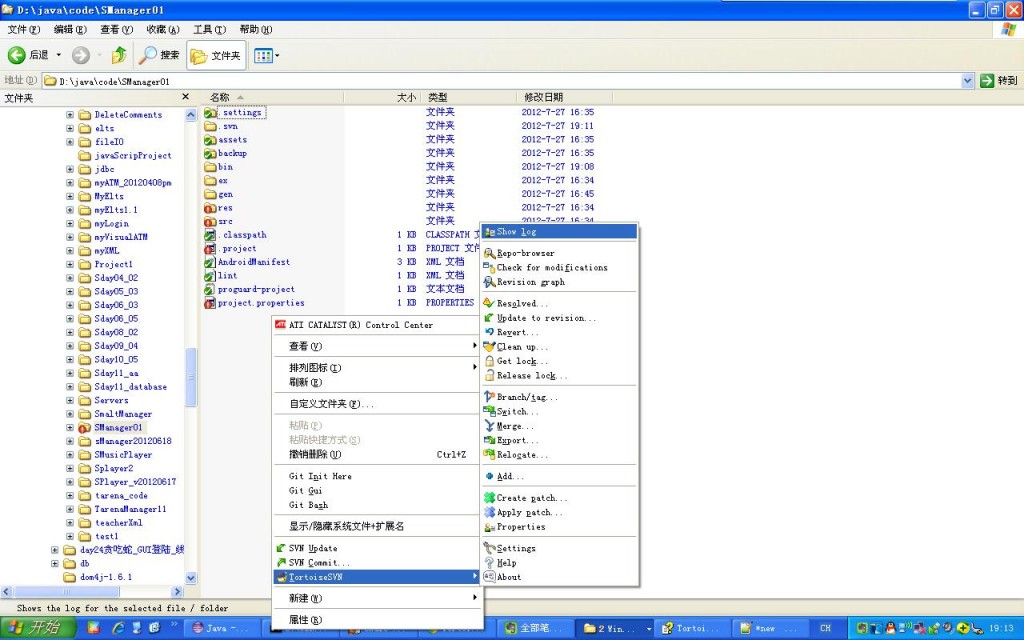Image resolution: width=1024 pixels, height=640 pixels.
Task: Open the address bar dropdown arrow
Action: (x=967, y=80)
